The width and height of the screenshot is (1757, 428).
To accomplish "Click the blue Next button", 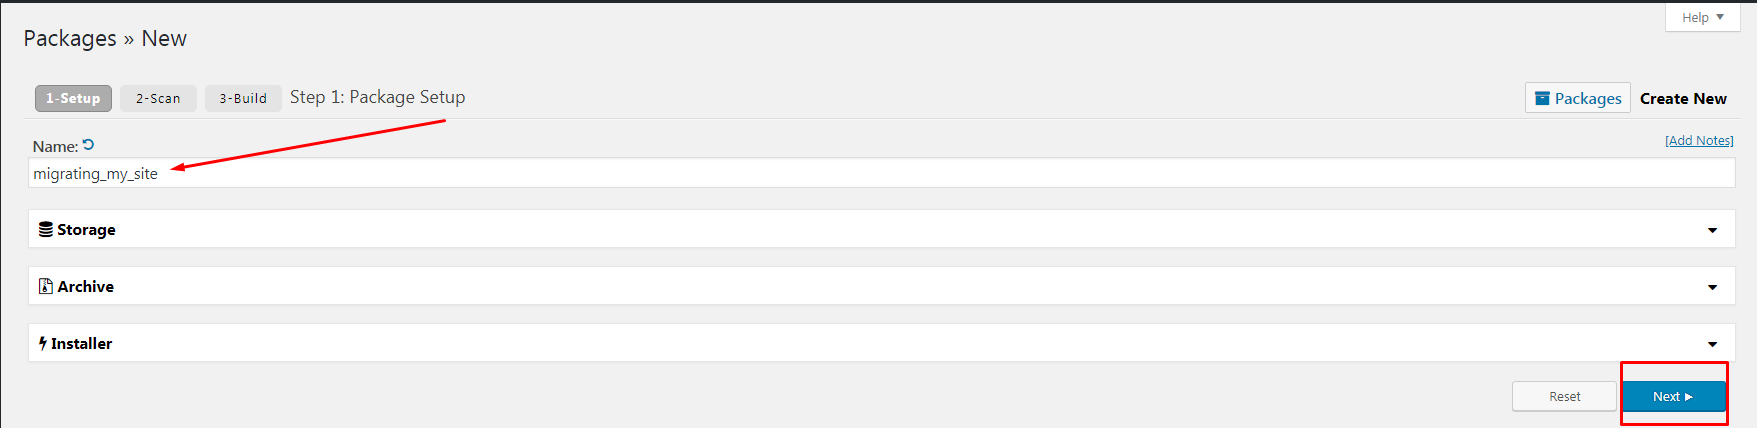I will (1673, 396).
